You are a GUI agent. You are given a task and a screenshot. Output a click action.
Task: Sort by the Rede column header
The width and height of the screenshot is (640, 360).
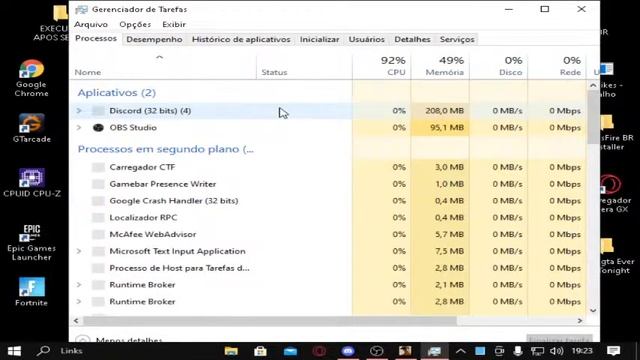click(x=557, y=66)
